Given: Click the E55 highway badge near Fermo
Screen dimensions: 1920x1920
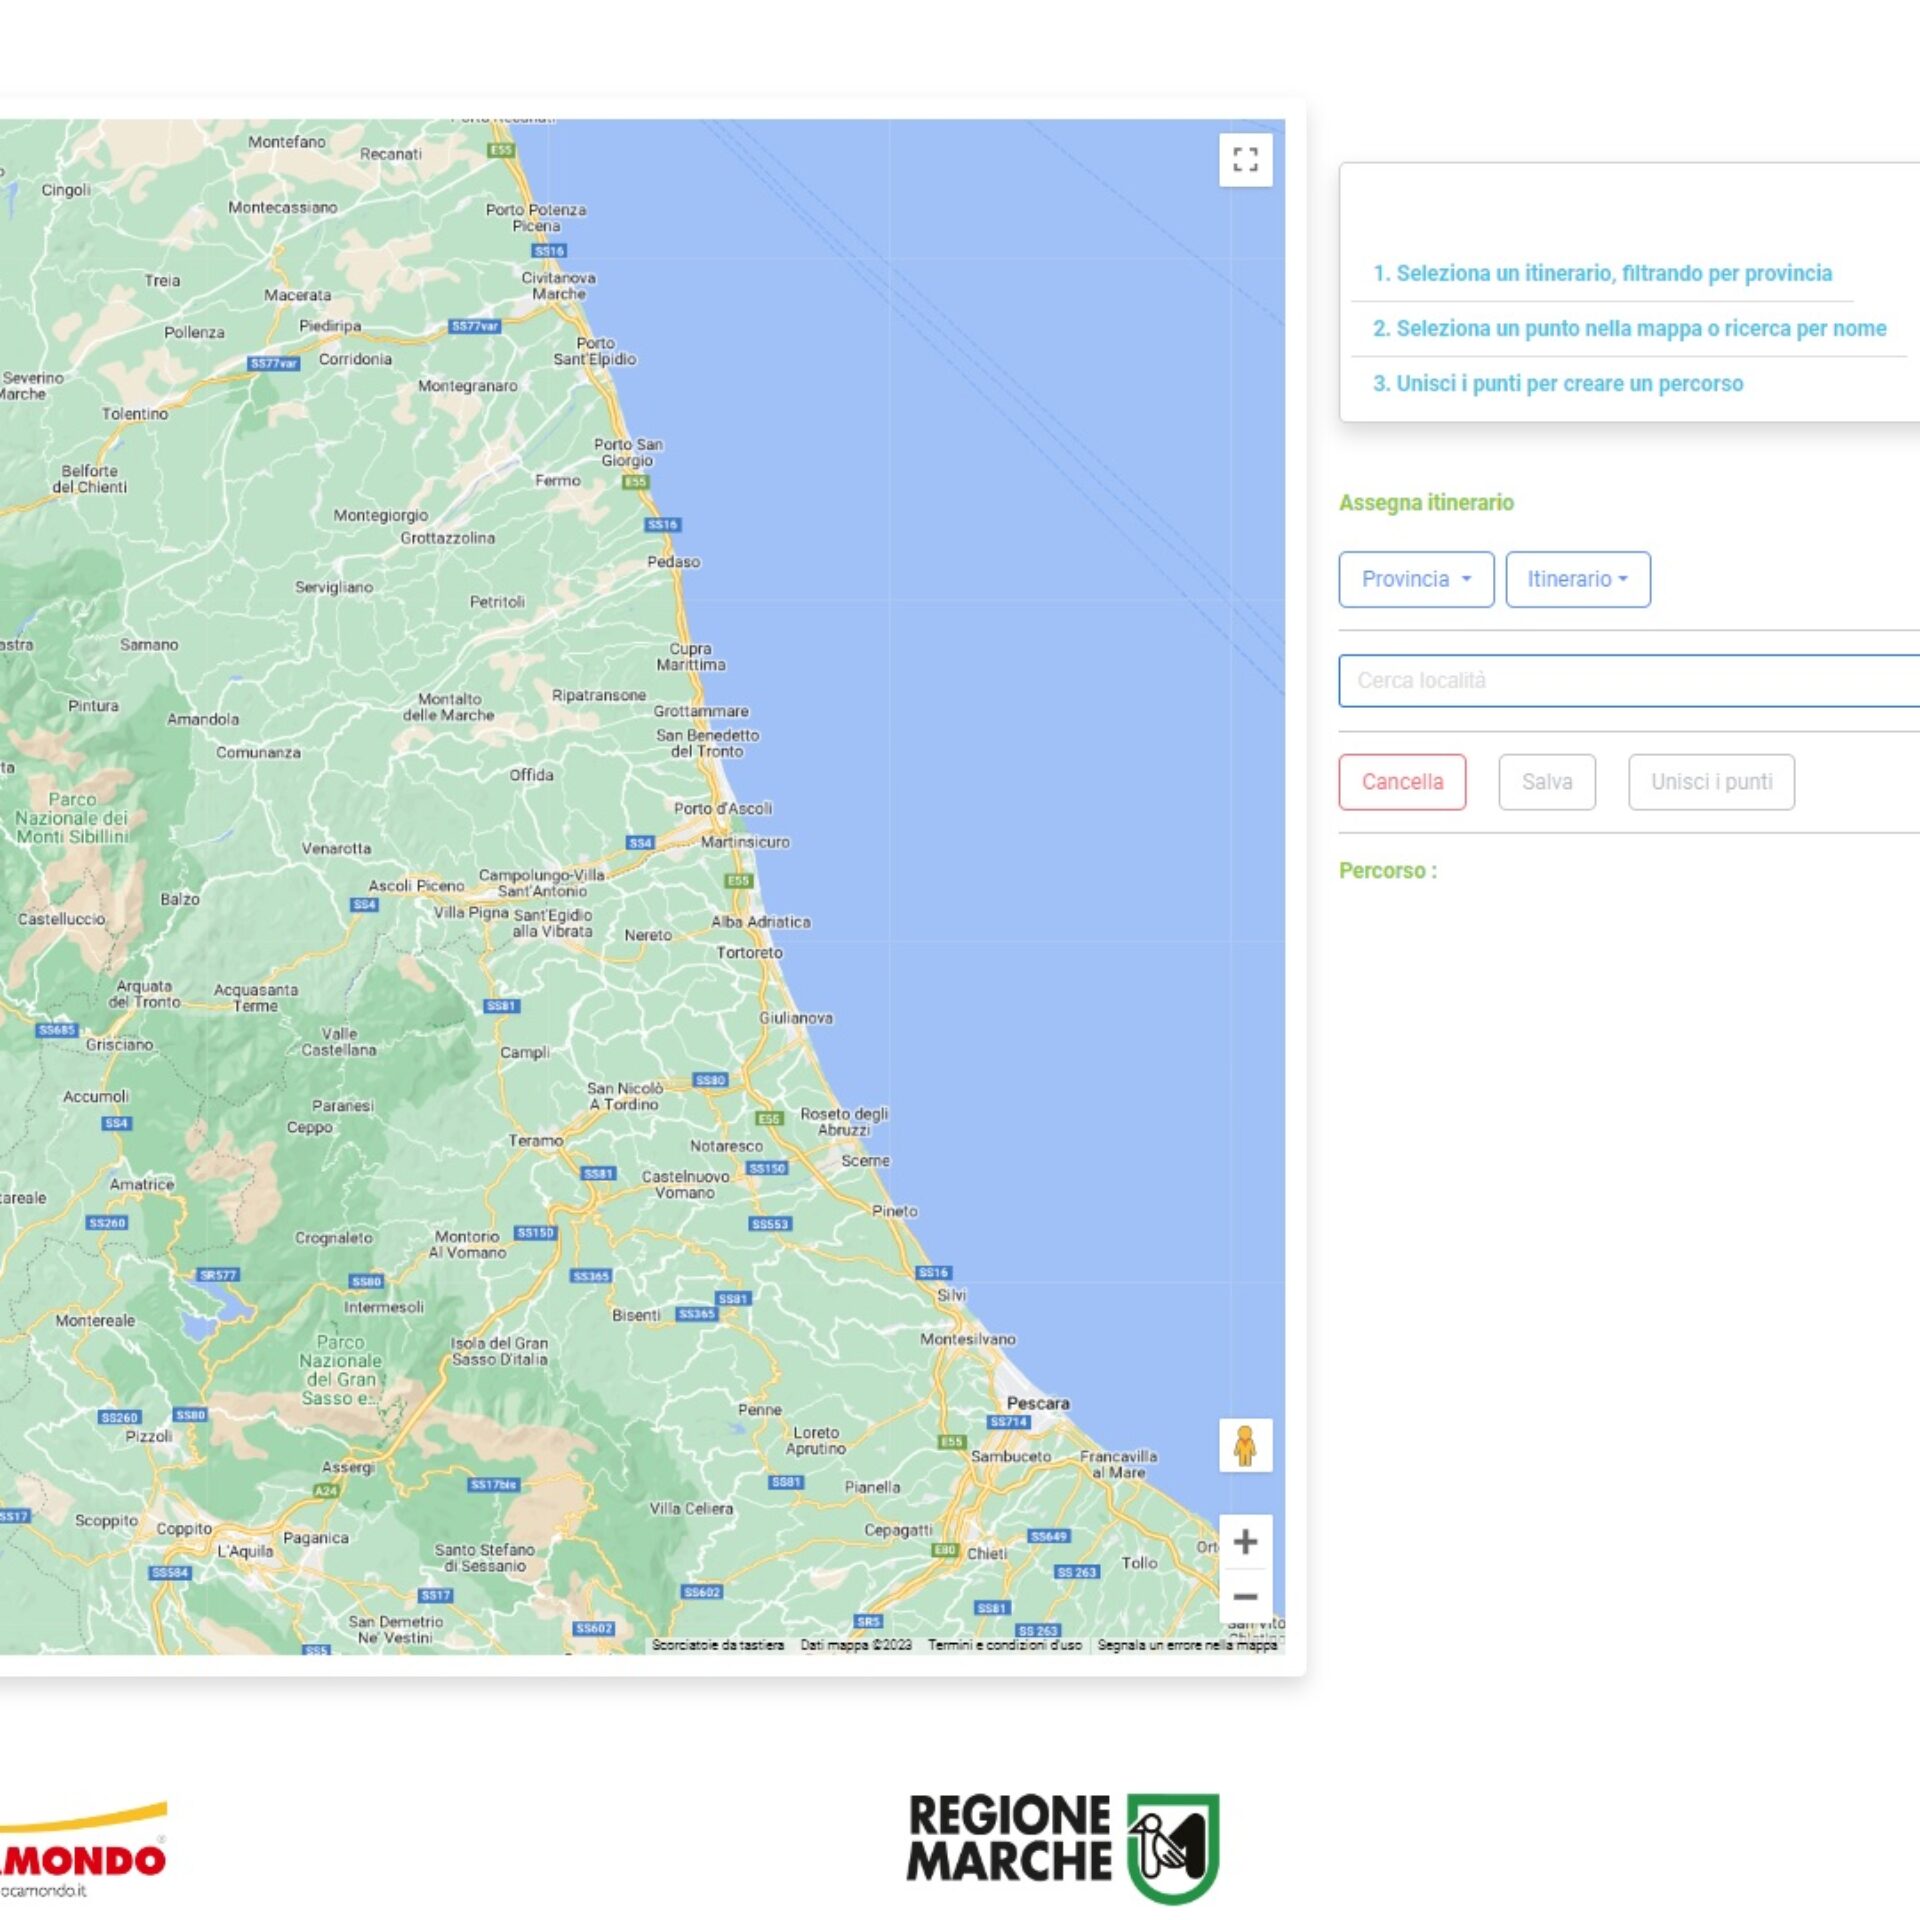Looking at the screenshot, I should (636, 482).
